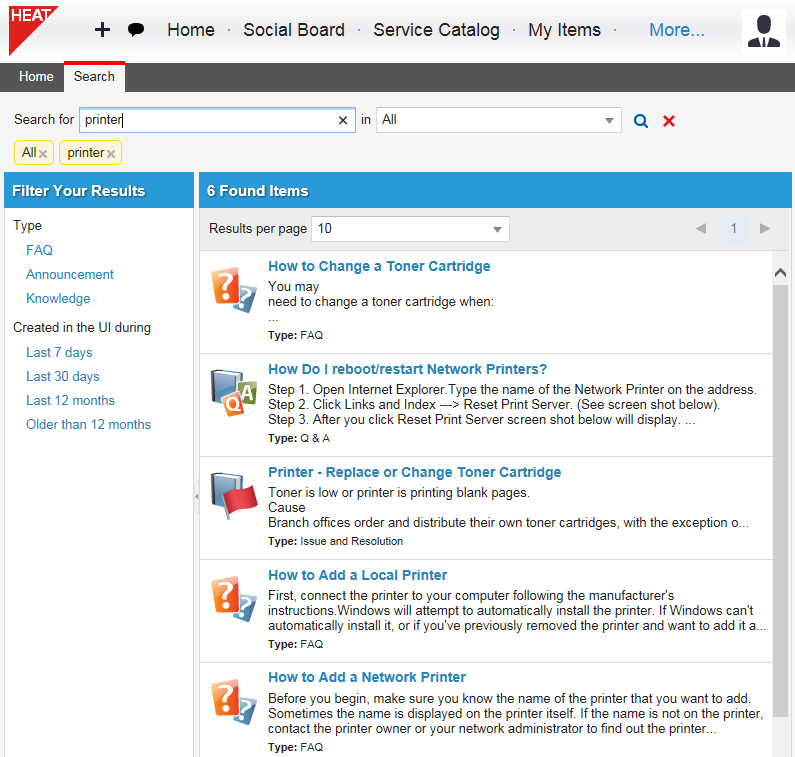Screen dimensions: 795x757
Task: Click the FAQ icon for Local Printer
Action: [x=234, y=598]
